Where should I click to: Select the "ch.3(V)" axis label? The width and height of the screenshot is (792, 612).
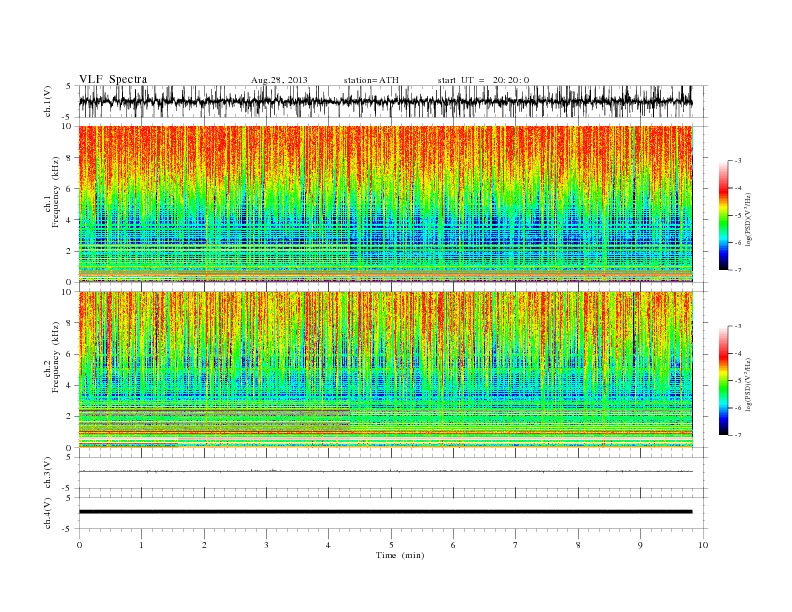pos(47,473)
